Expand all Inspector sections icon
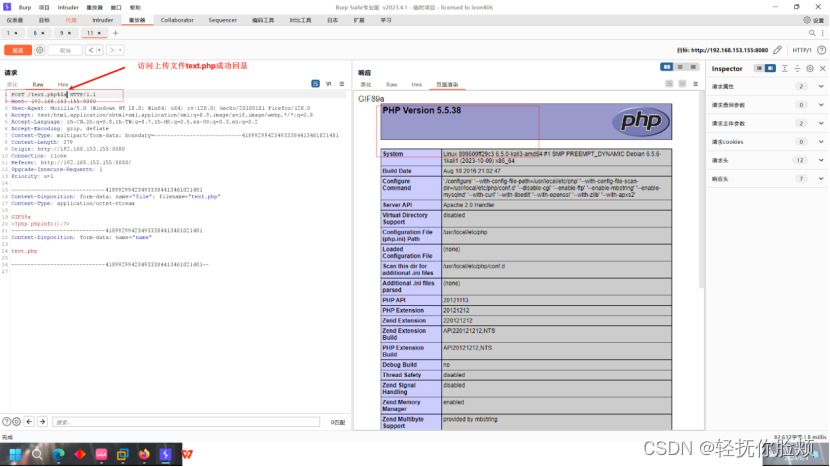The image size is (830, 467). click(784, 68)
